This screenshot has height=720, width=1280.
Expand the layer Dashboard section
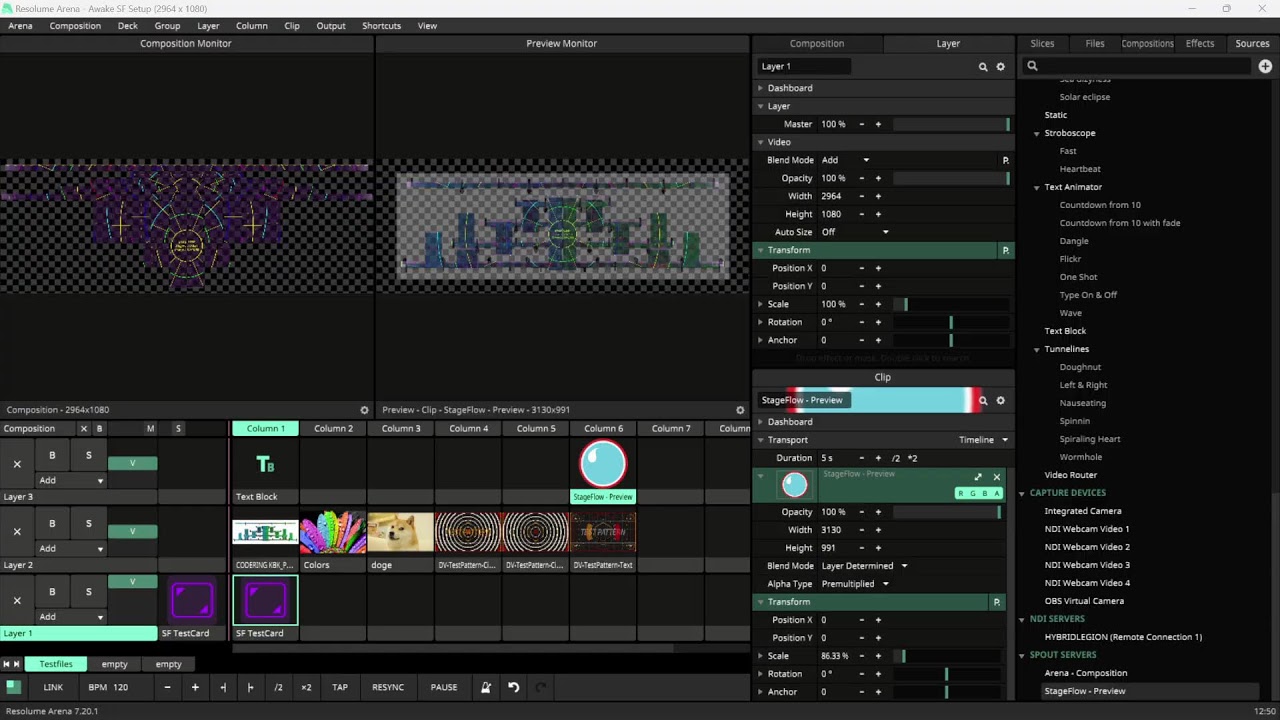point(790,88)
